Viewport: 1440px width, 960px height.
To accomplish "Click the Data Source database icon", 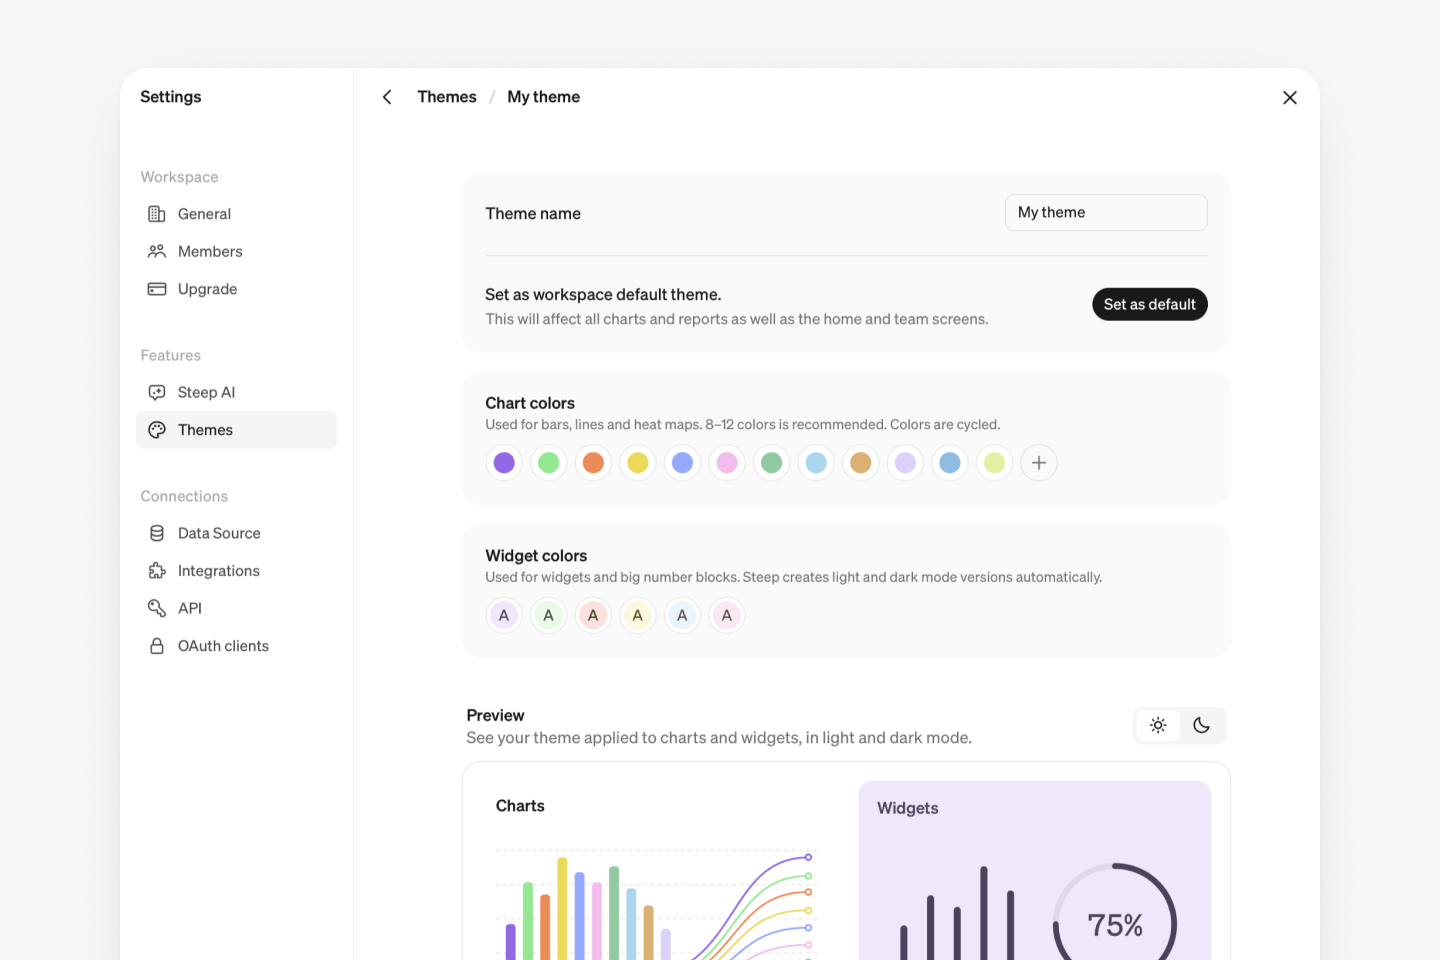I will tap(157, 533).
